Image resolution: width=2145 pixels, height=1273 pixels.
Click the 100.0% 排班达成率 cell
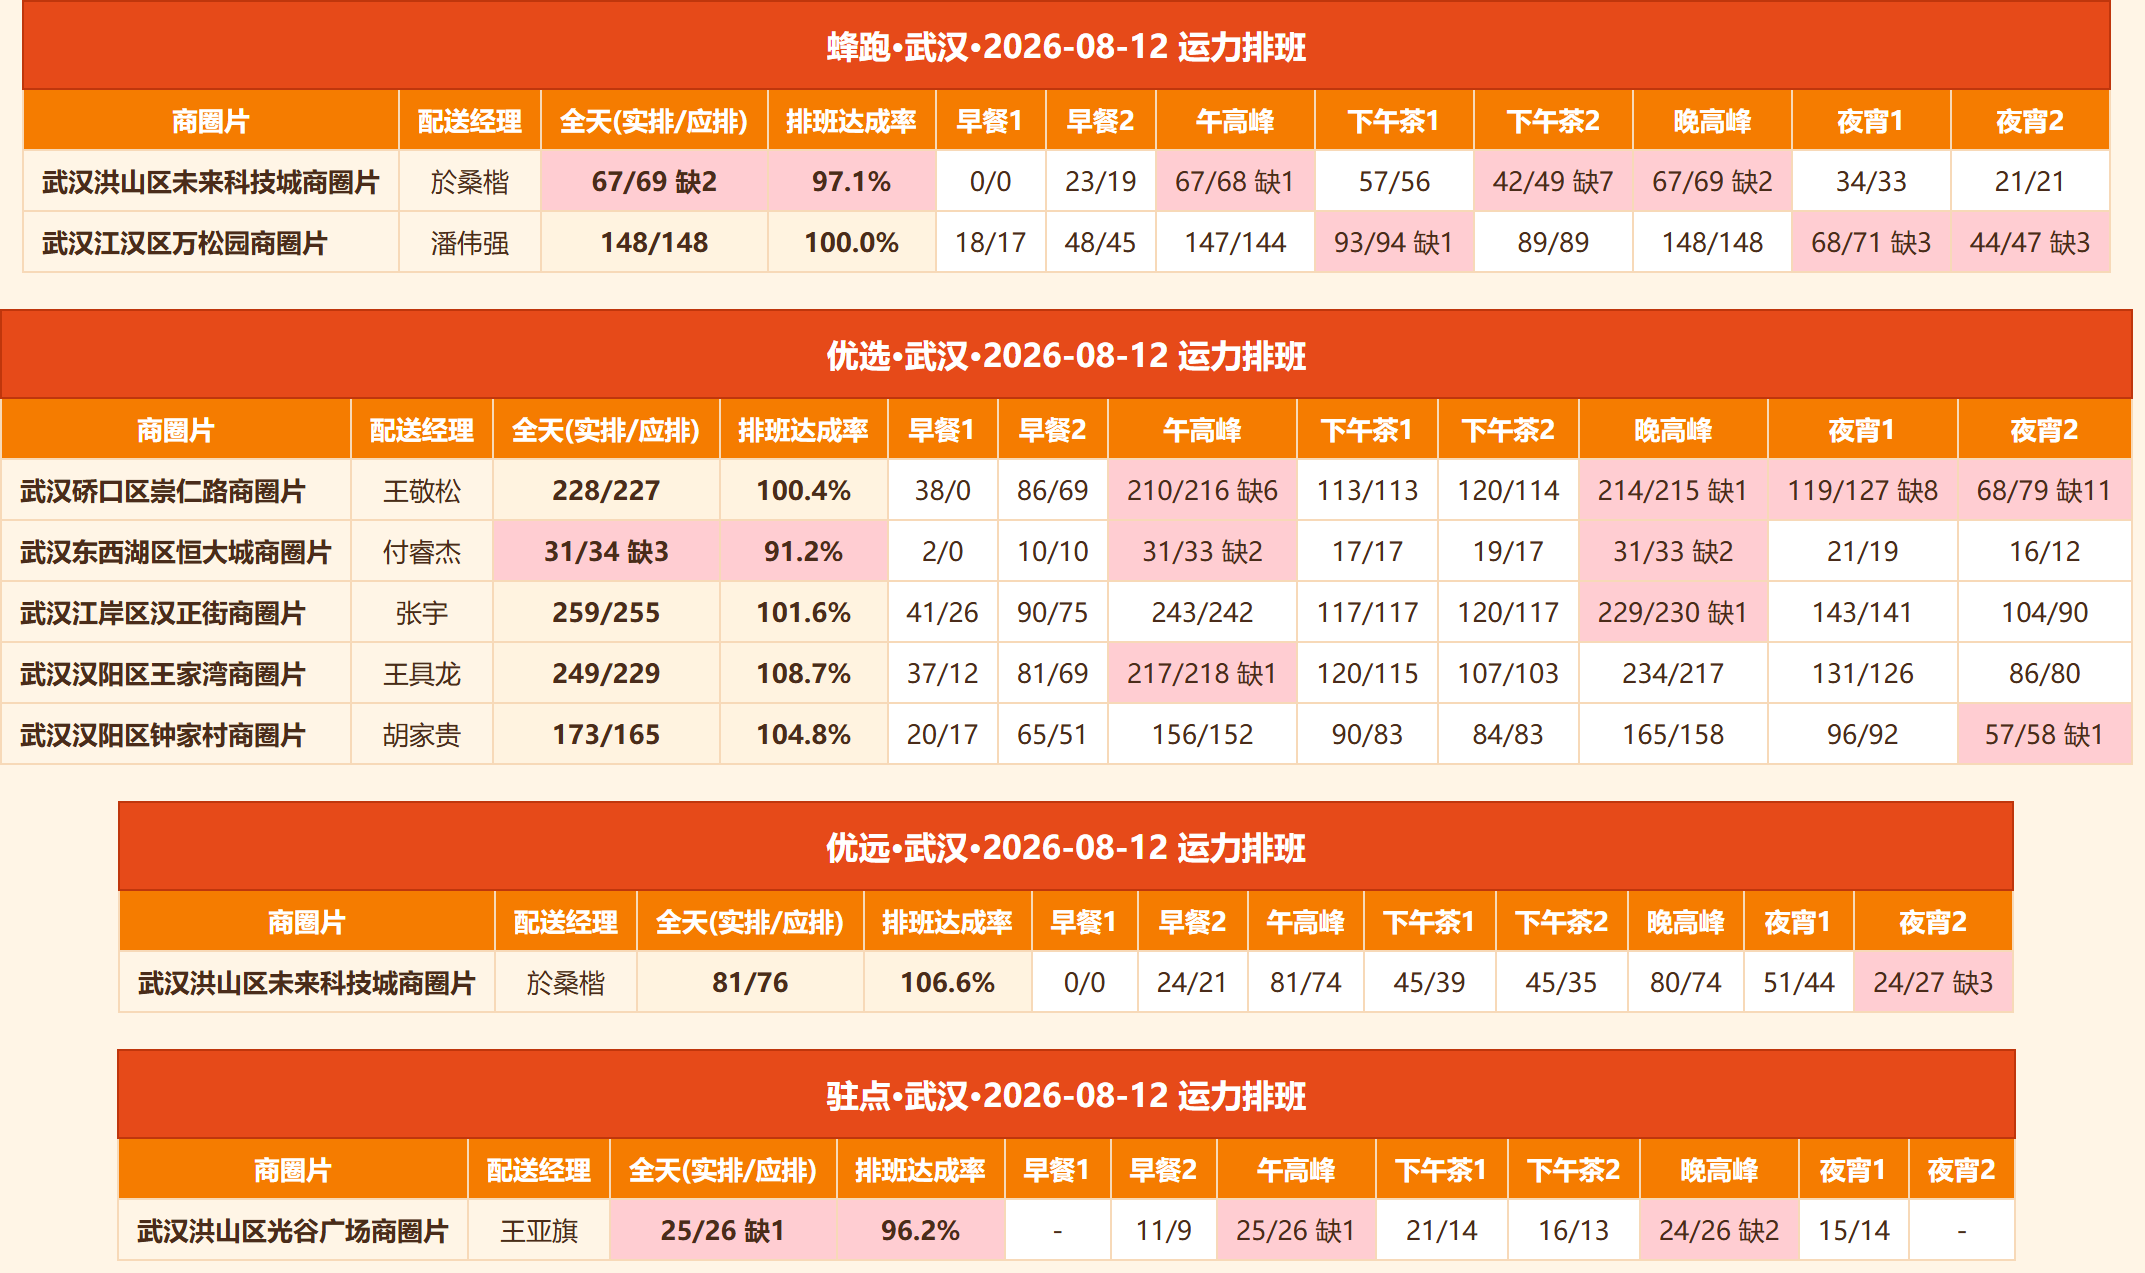(852, 243)
